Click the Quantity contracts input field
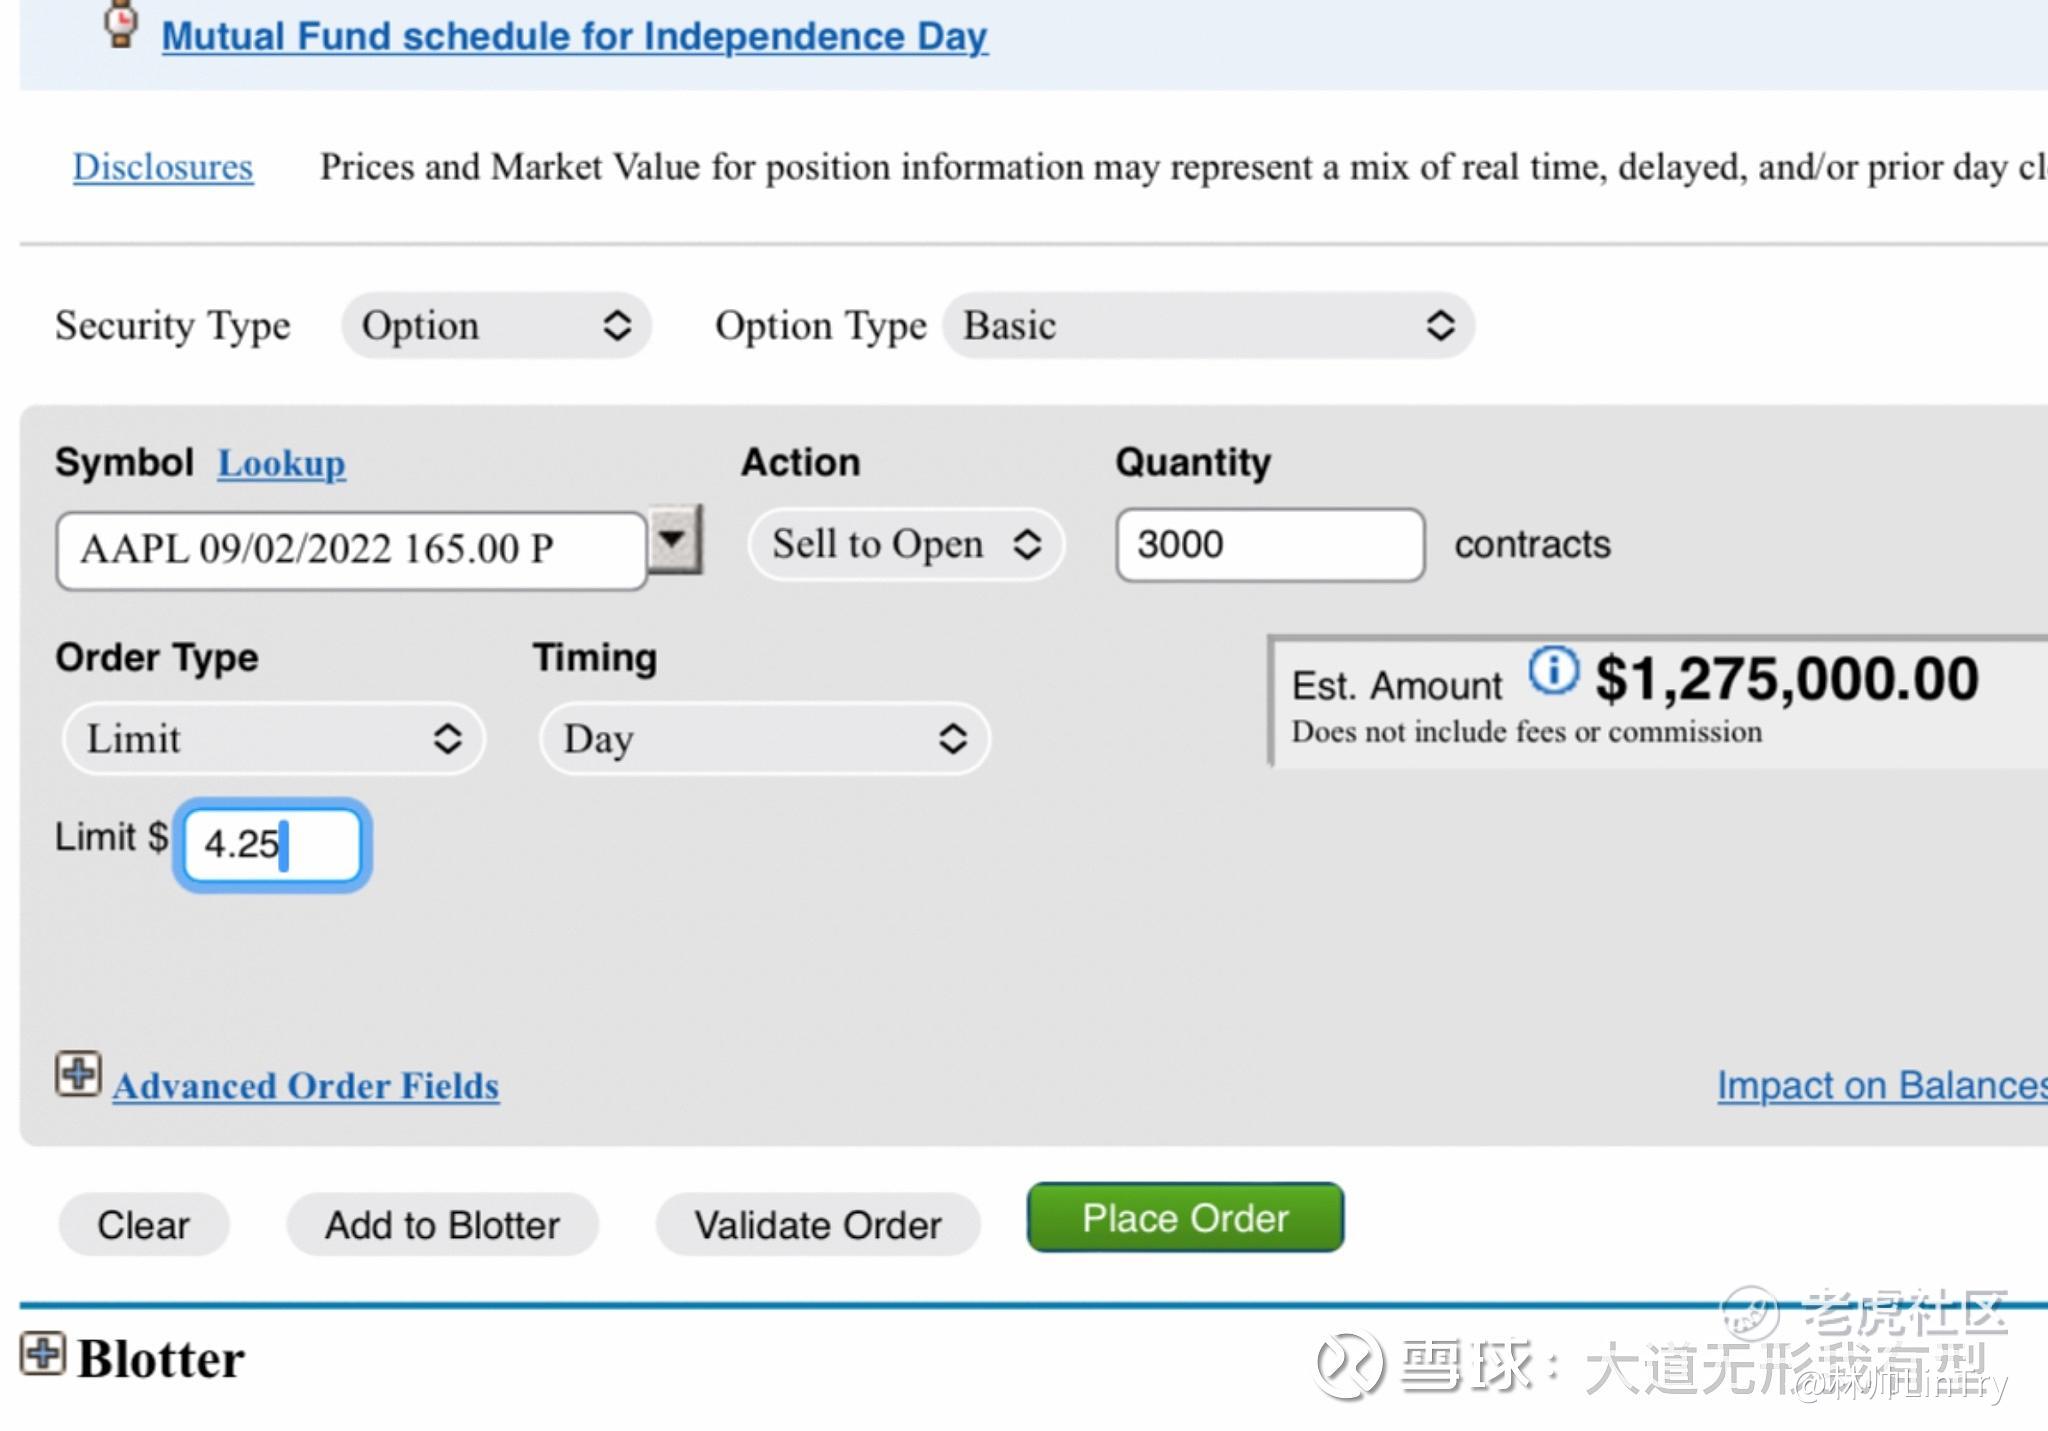 [x=1270, y=545]
